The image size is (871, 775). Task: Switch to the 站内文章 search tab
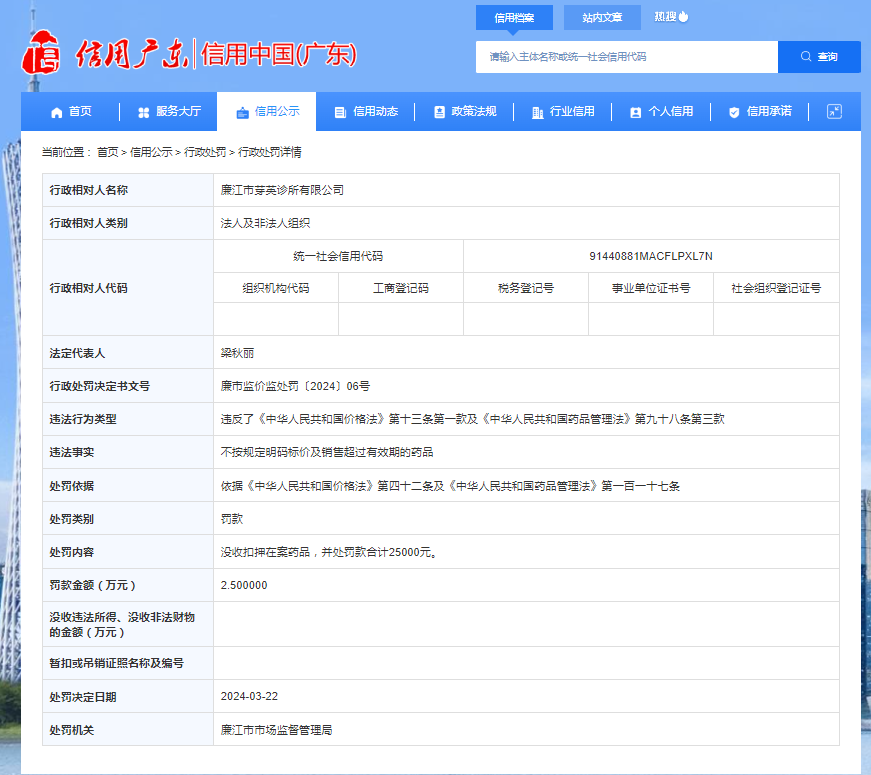tap(602, 18)
